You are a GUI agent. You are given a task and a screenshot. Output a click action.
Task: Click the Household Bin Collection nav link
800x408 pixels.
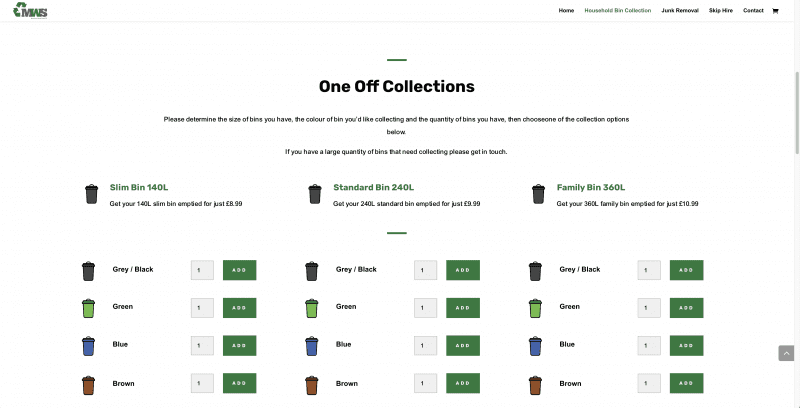click(618, 11)
